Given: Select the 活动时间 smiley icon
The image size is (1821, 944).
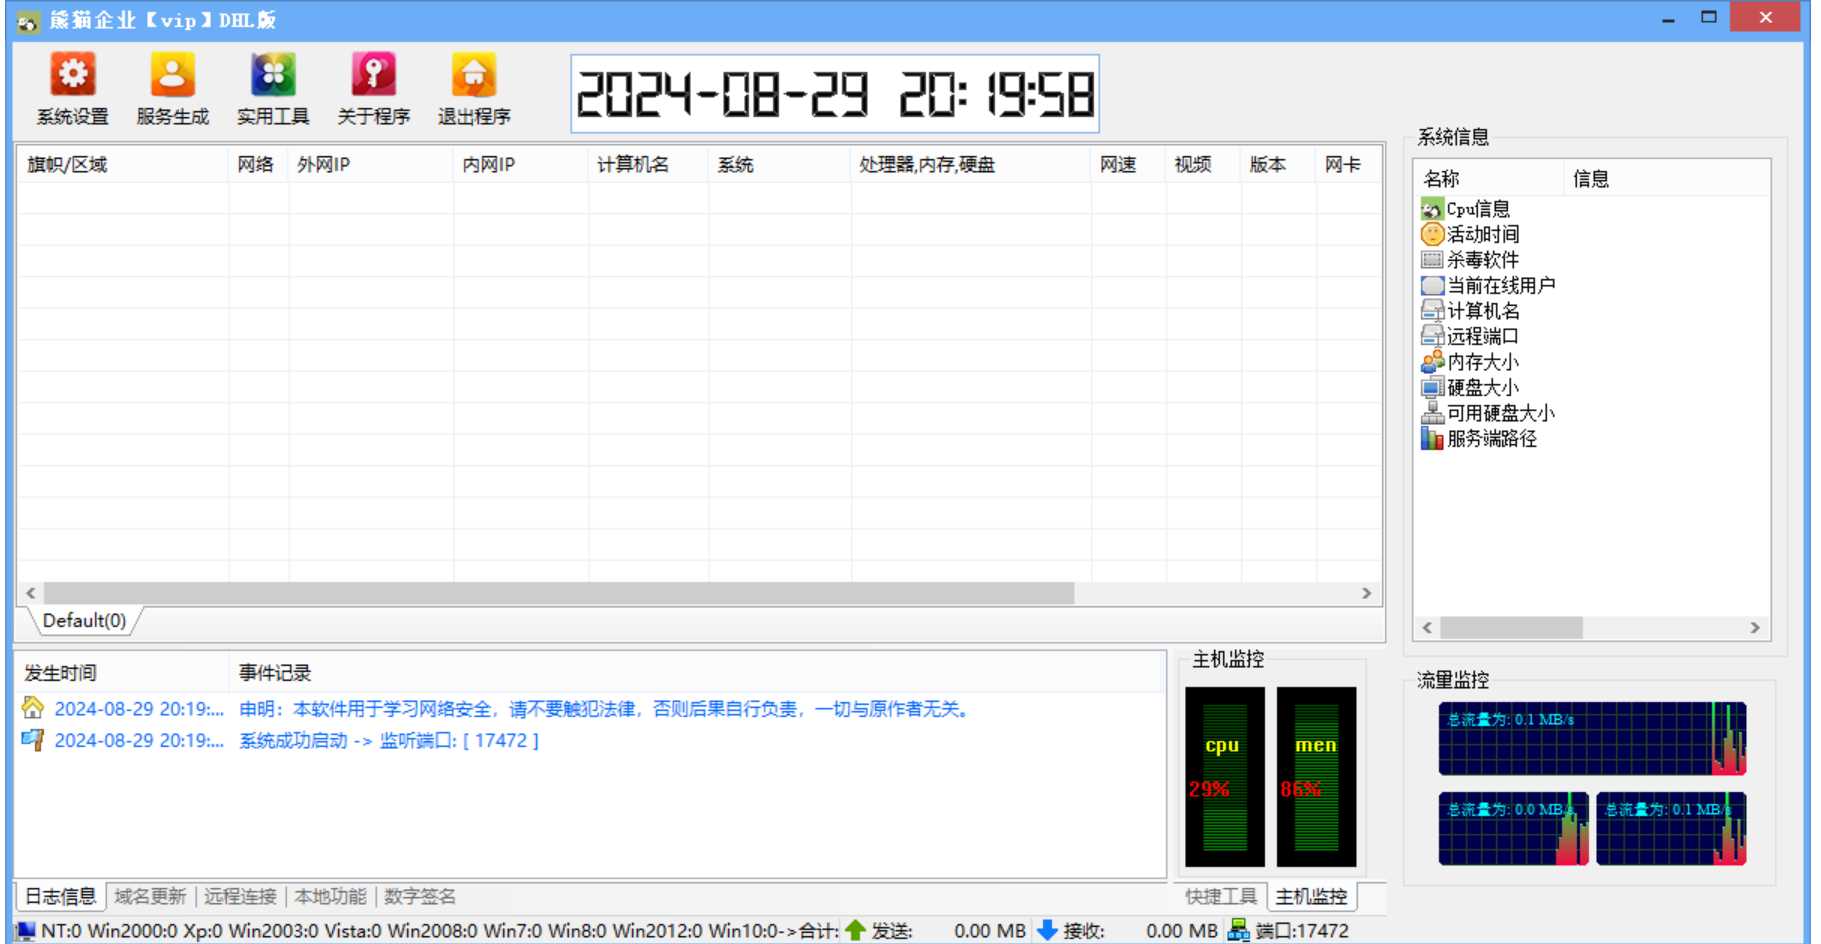Looking at the screenshot, I should (1432, 234).
